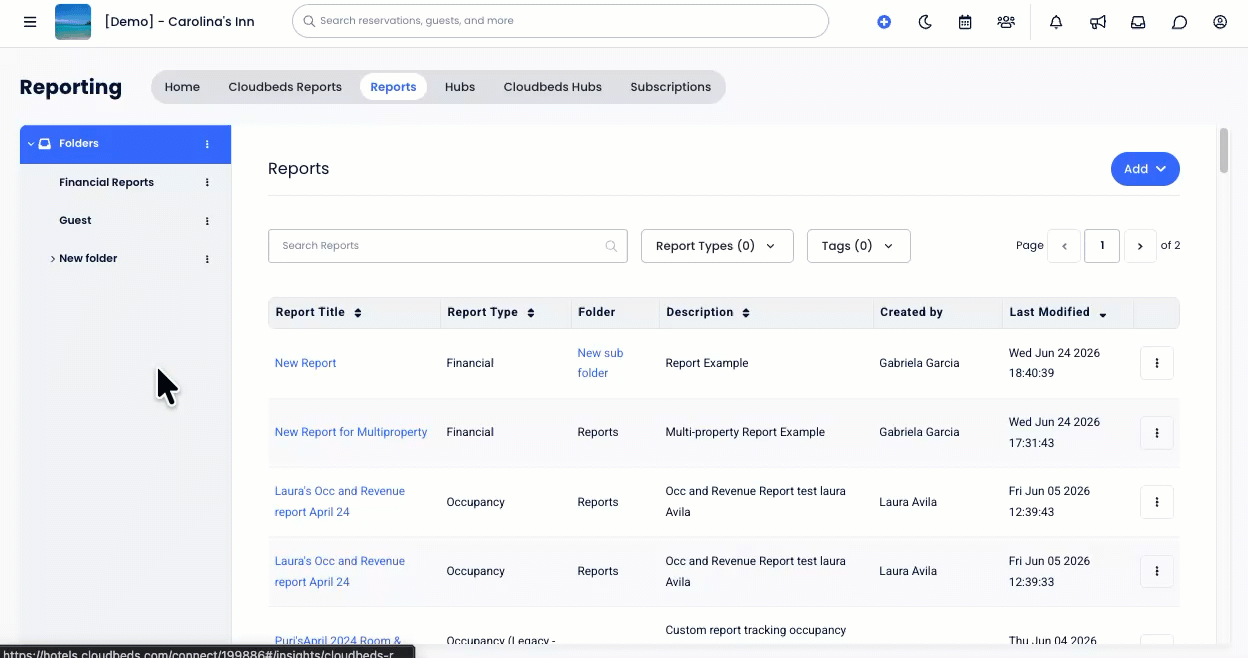
Task: Open first Laura's Occ and Revenue report
Action: click(340, 502)
